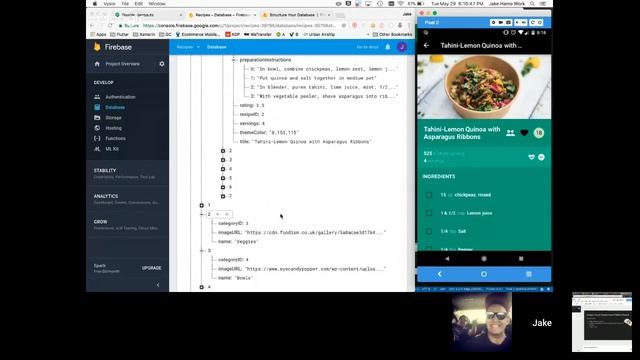Select the themeColor "0,153,115" value

[284, 133]
